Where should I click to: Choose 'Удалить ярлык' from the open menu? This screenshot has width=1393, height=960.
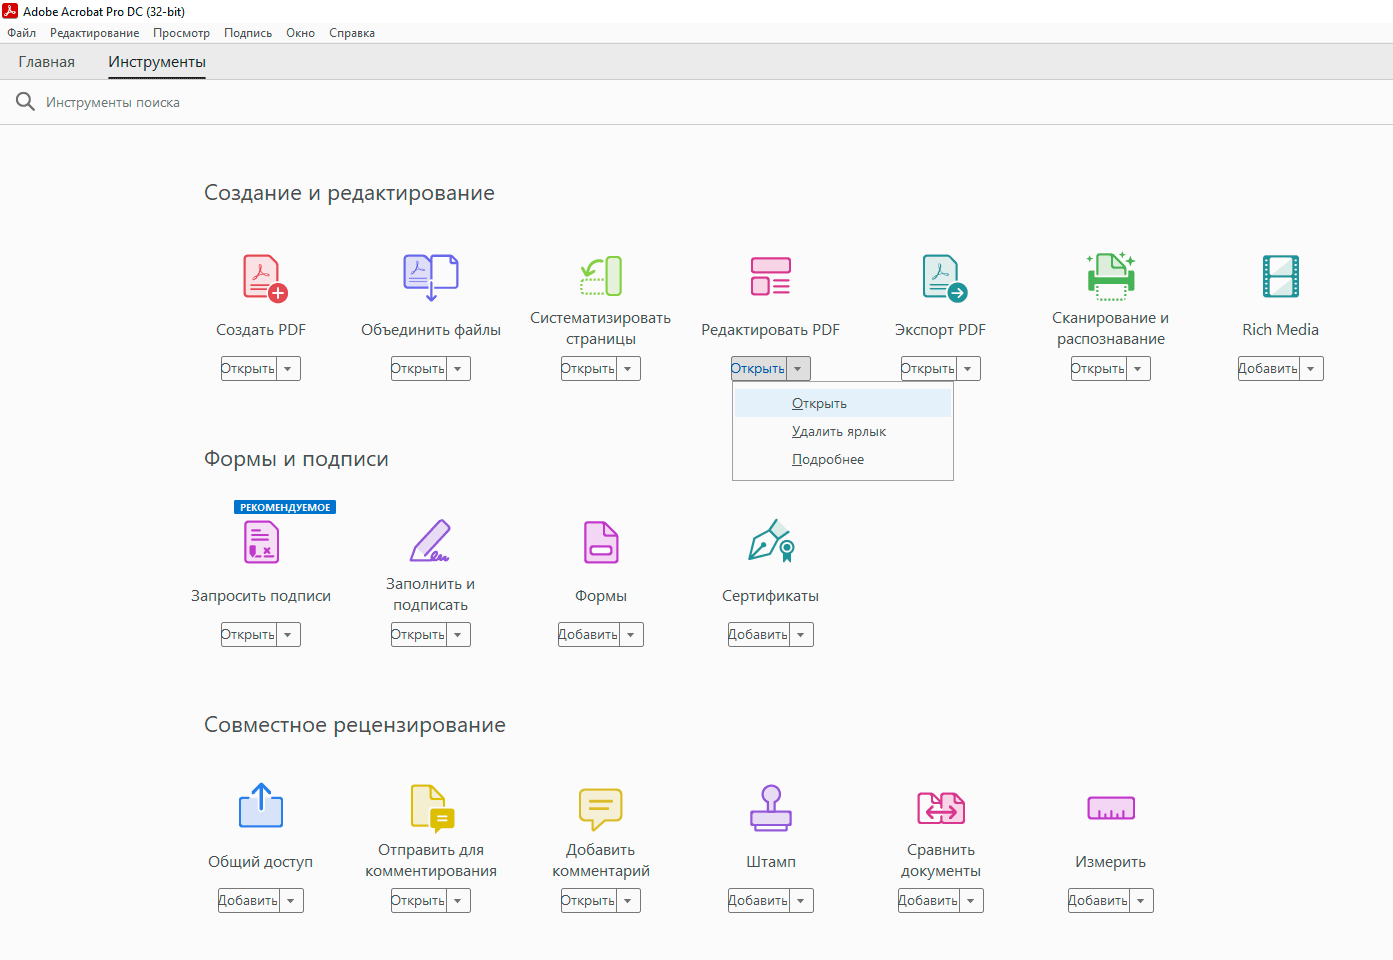[839, 432]
